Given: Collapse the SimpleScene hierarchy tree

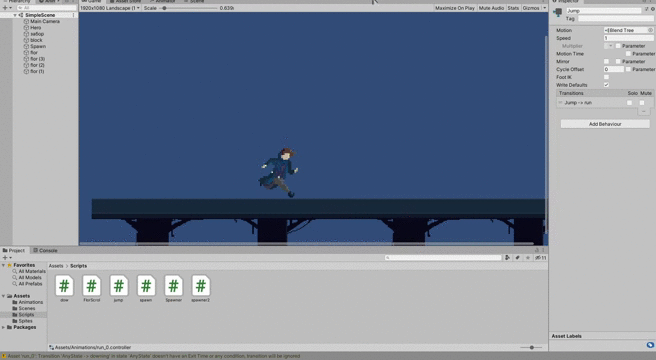Looking at the screenshot, I should pyautogui.click(x=15, y=15).
